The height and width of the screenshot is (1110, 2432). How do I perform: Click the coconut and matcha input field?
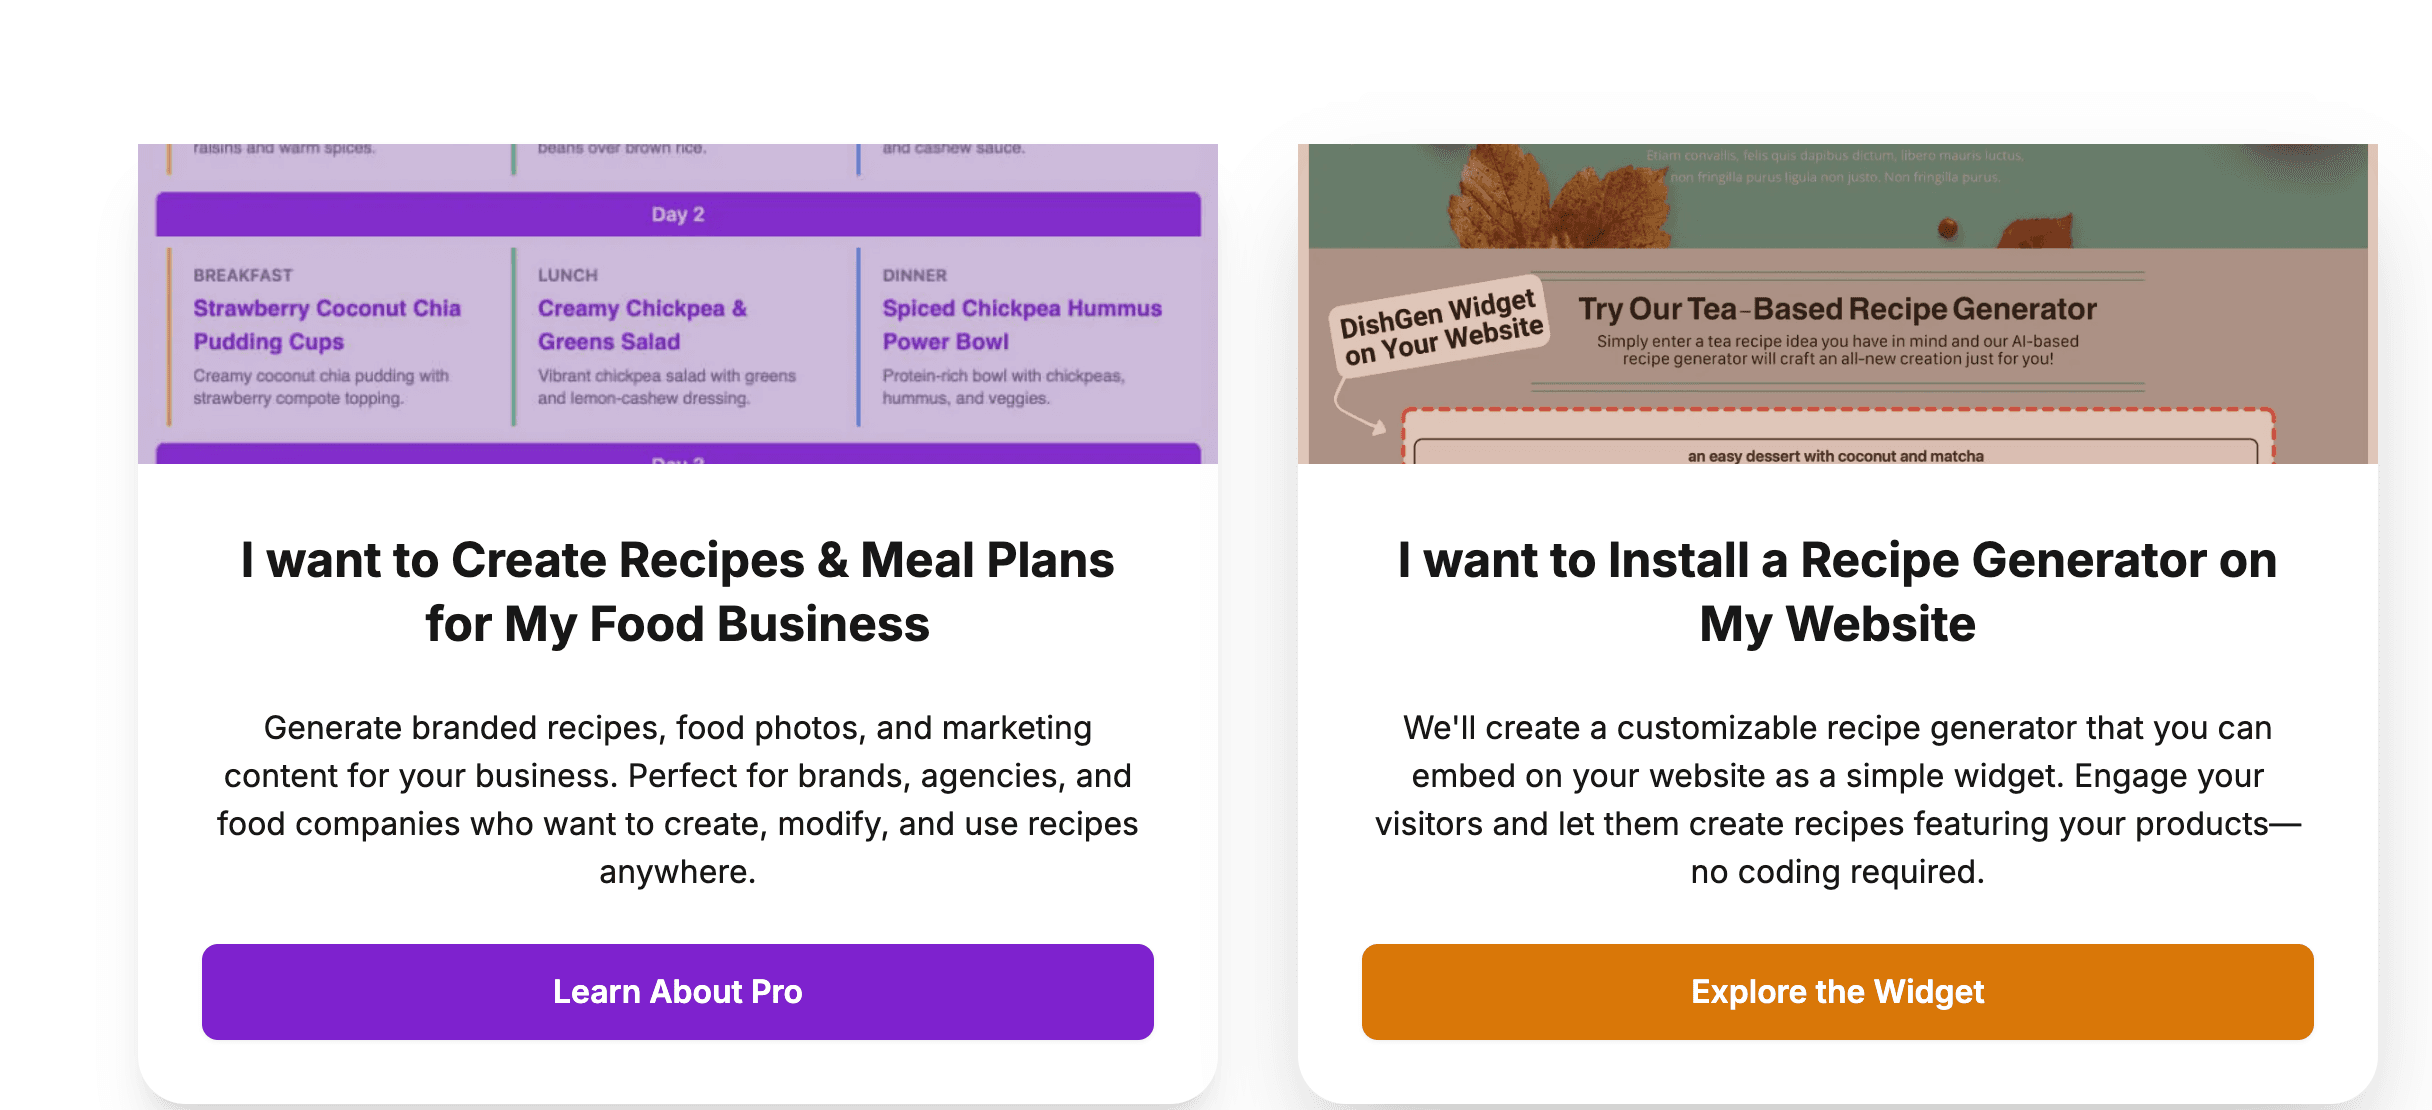(1836, 452)
